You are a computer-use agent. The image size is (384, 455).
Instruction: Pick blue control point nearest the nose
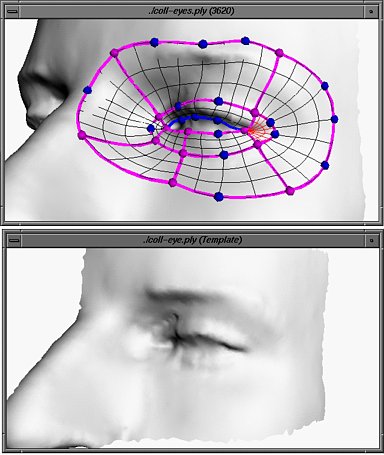point(87,90)
